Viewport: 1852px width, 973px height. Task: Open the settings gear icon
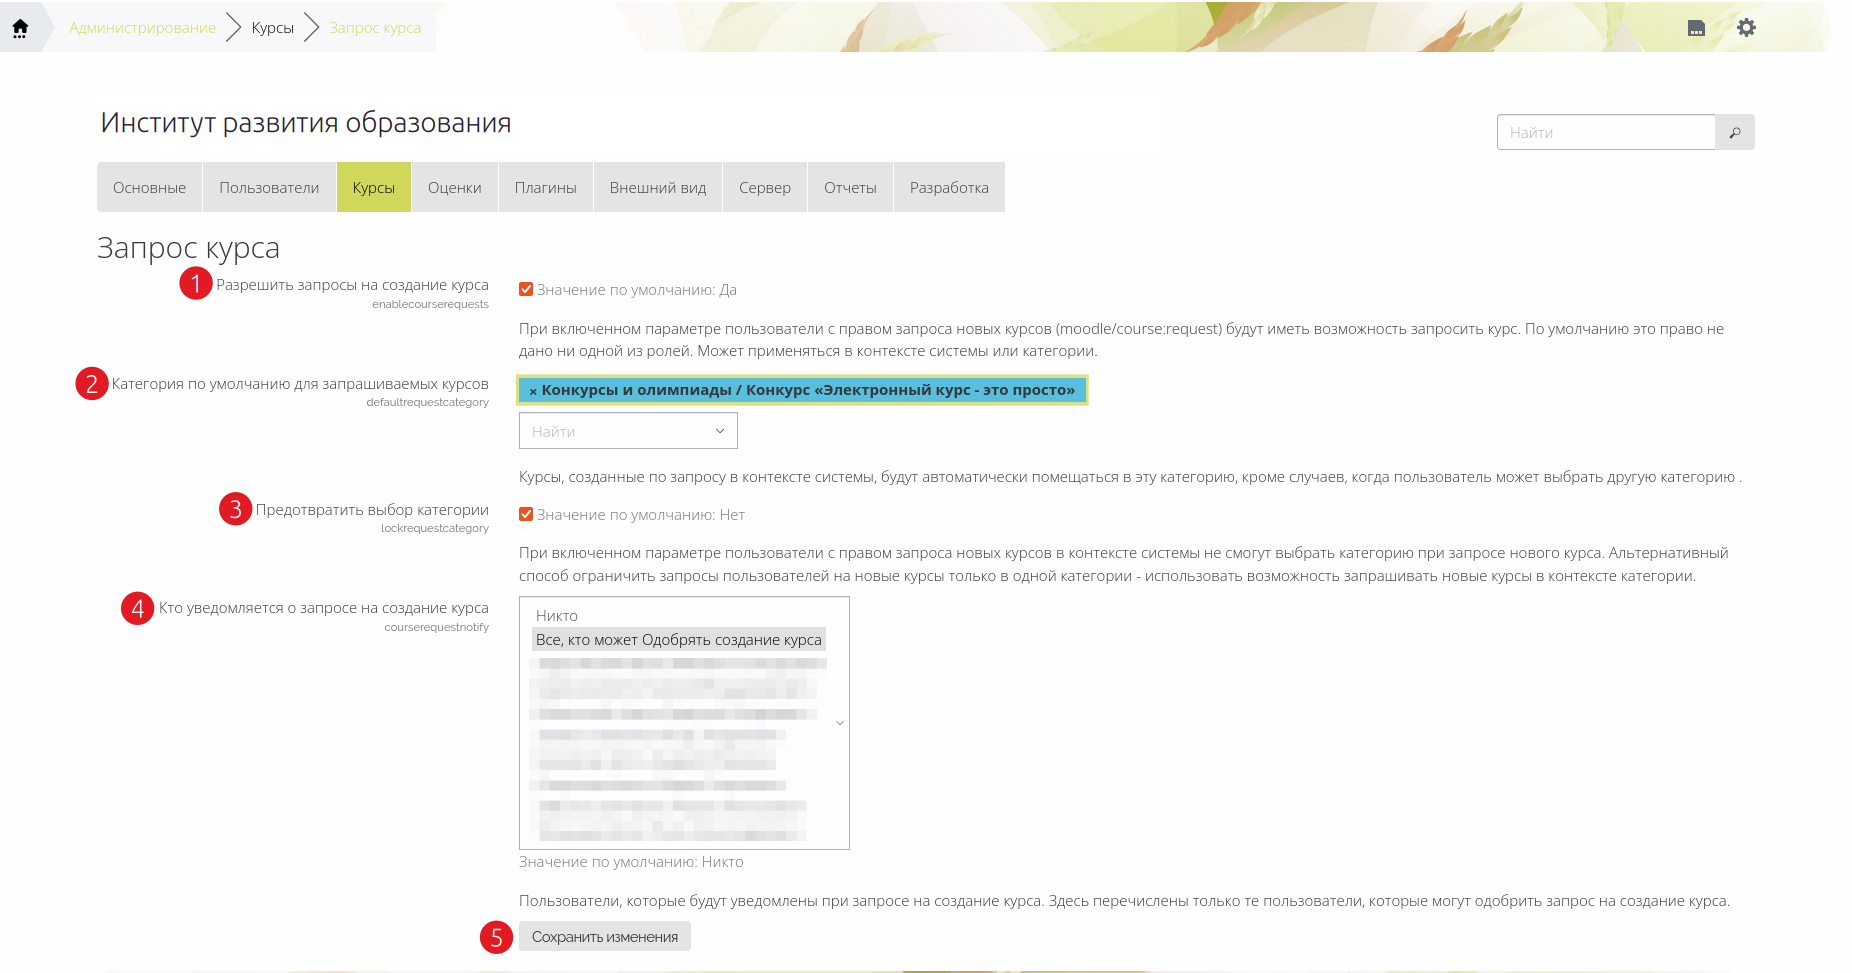click(1746, 28)
